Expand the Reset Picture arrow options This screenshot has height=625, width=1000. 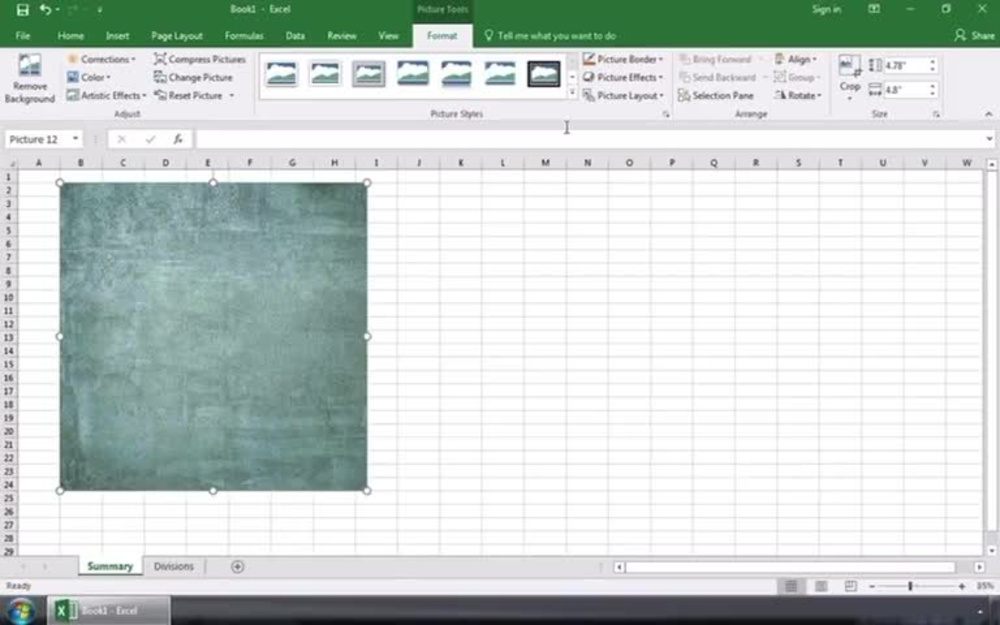[x=232, y=95]
